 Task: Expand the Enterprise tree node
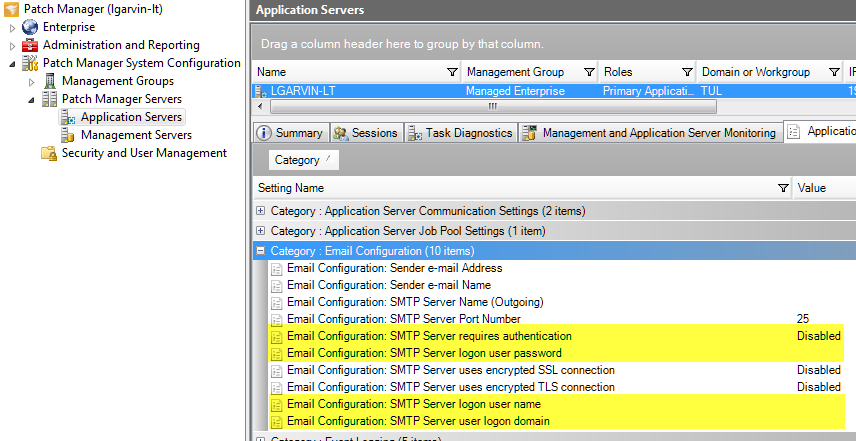click(x=13, y=28)
